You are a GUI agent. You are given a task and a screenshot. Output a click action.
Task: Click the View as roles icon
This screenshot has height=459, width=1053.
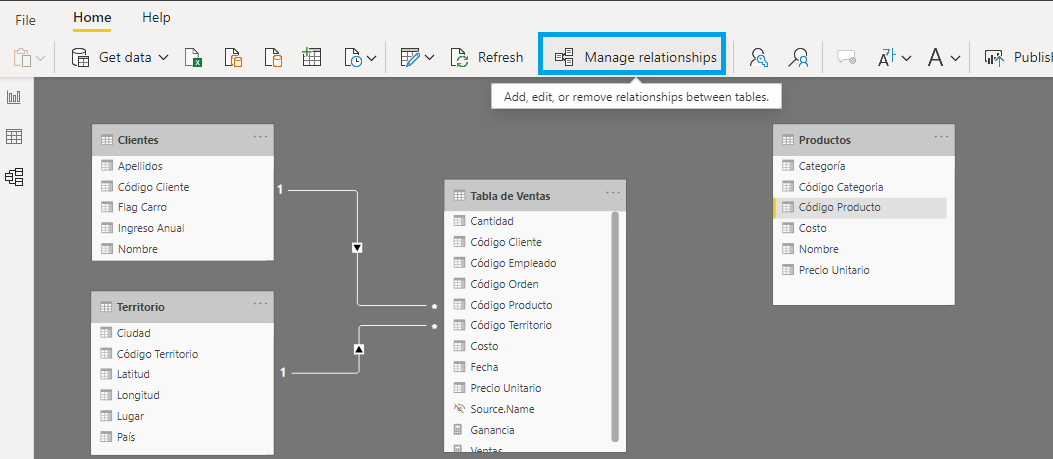(x=798, y=58)
